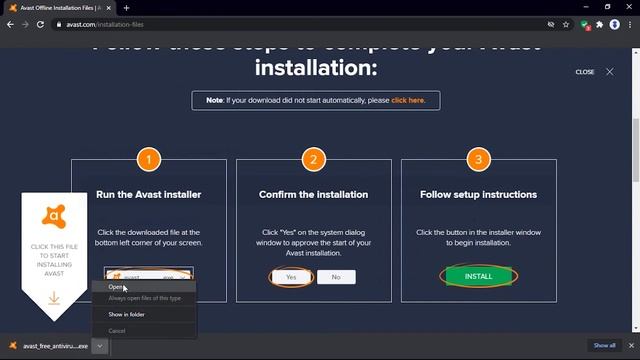Screen dimensions: 640x360
Task: Choose Cancel in the download menu
Action: pos(144,331)
